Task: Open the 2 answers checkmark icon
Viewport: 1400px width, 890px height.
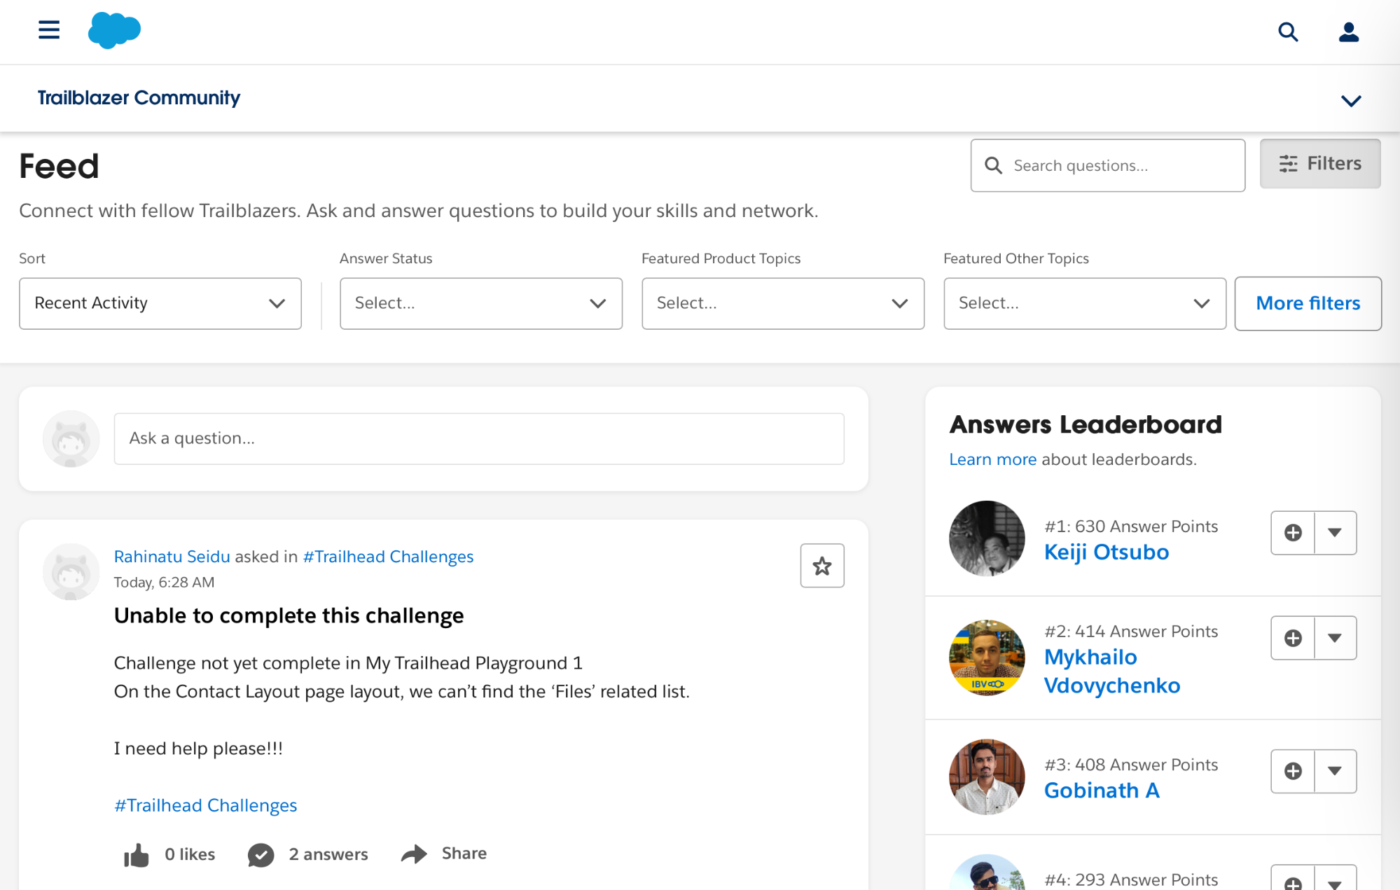Action: [x=261, y=855]
